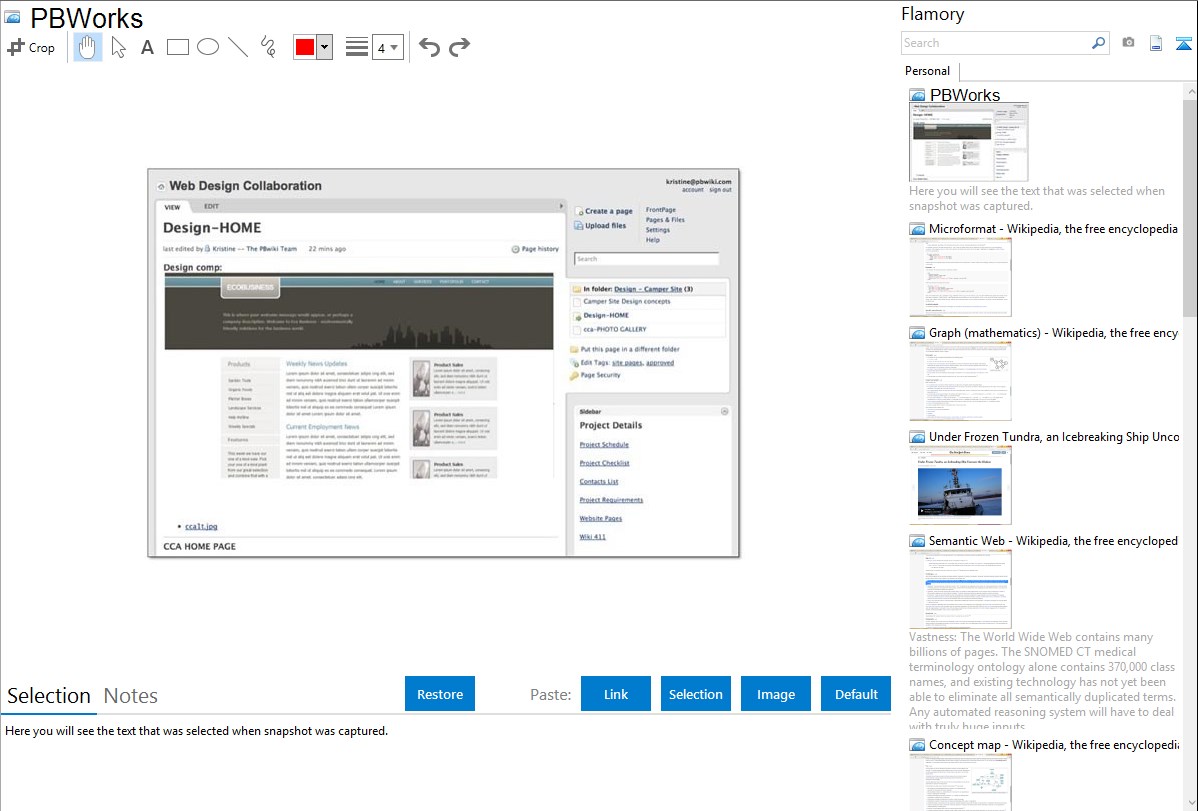Screen dimensions: 1198x811
Task: Pick the rectangle shape tool
Action: [178, 47]
